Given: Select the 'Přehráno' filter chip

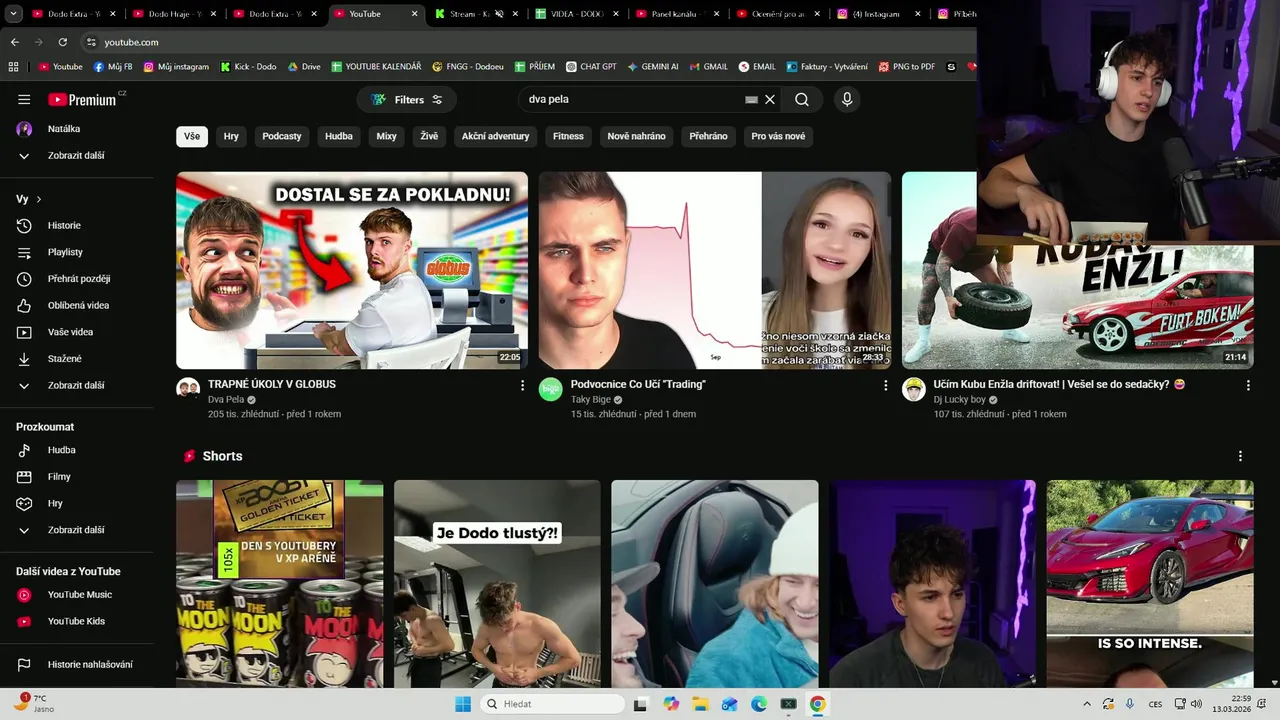Looking at the screenshot, I should 708,136.
